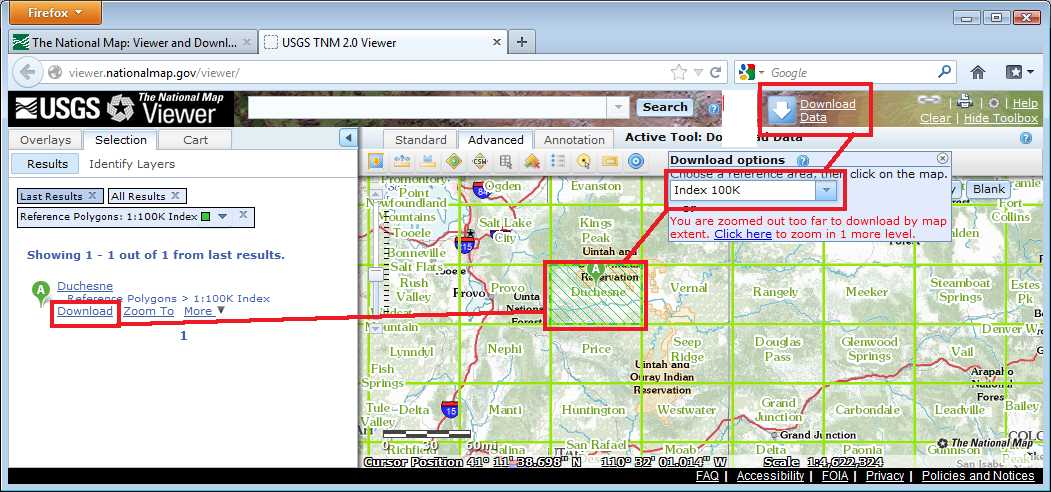This screenshot has height=492, width=1051.
Task: Open the Reference Polygons layer dropdown arrow
Action: pyautogui.click(x=223, y=216)
